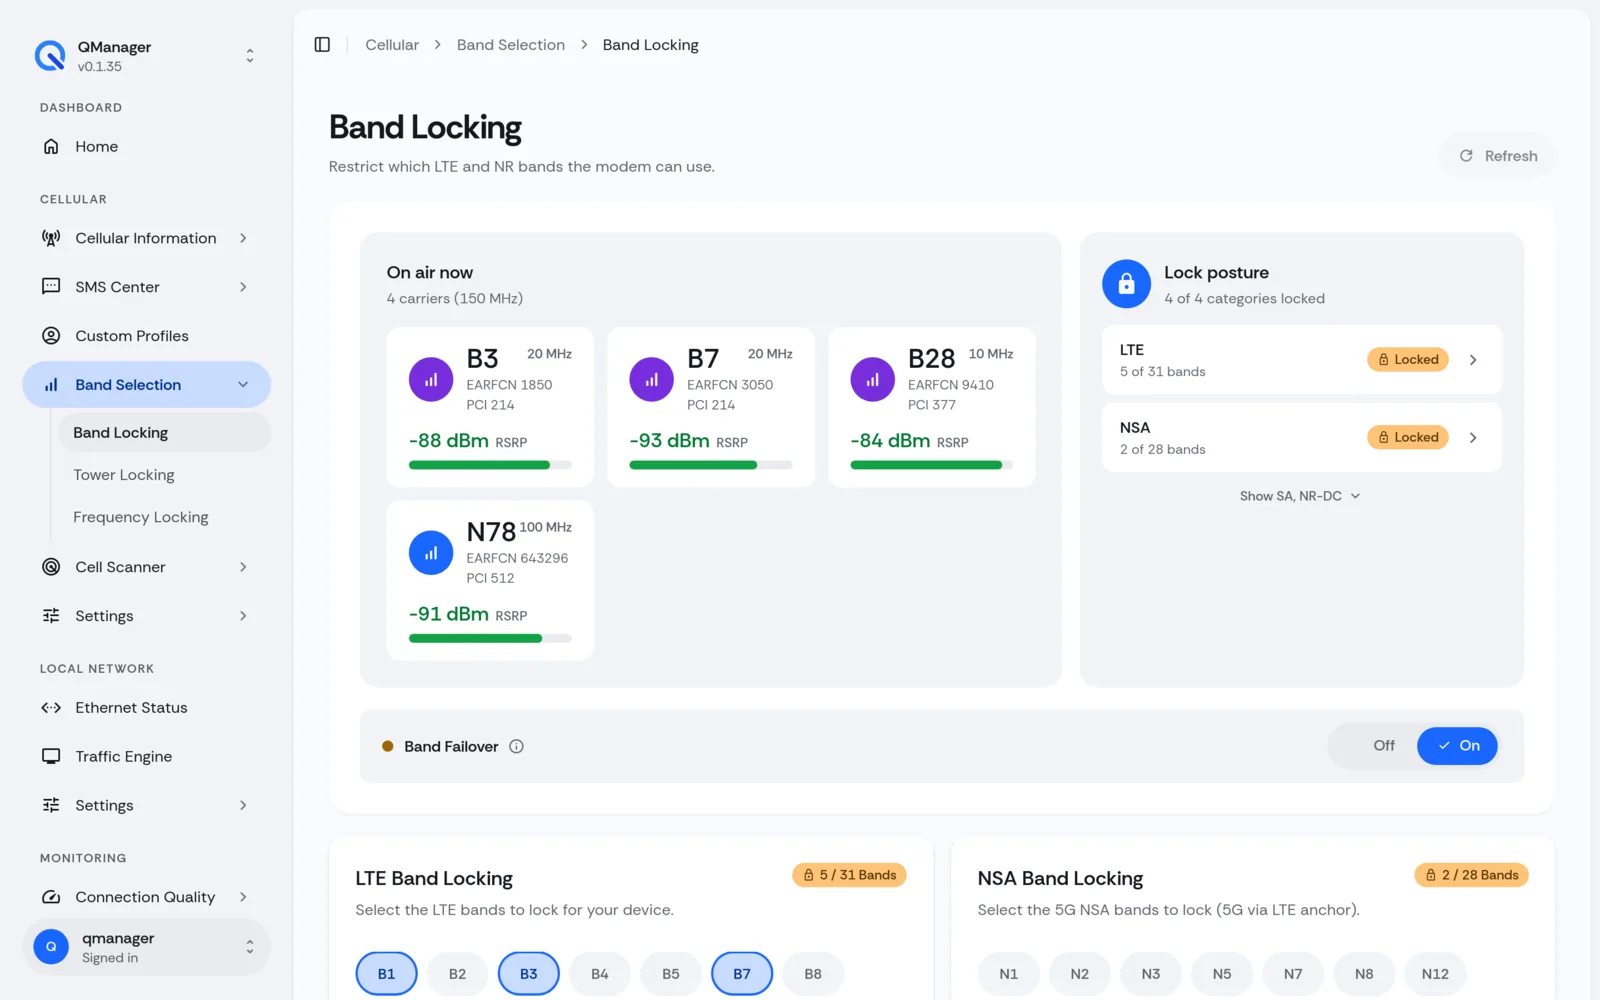1600x1000 pixels.
Task: Expand Show SA, NR-DC categories
Action: point(1300,496)
